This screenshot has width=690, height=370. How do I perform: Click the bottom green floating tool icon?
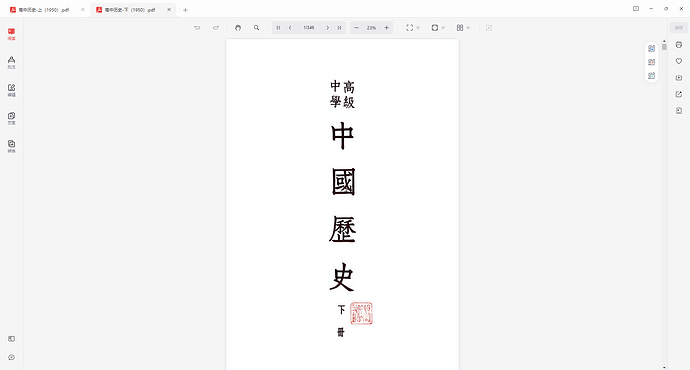point(652,76)
